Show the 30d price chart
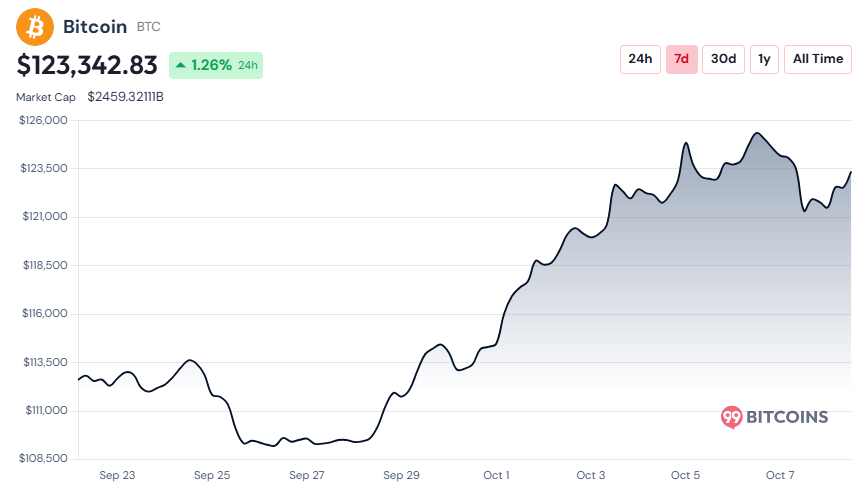The height and width of the screenshot is (499, 866). (723, 59)
